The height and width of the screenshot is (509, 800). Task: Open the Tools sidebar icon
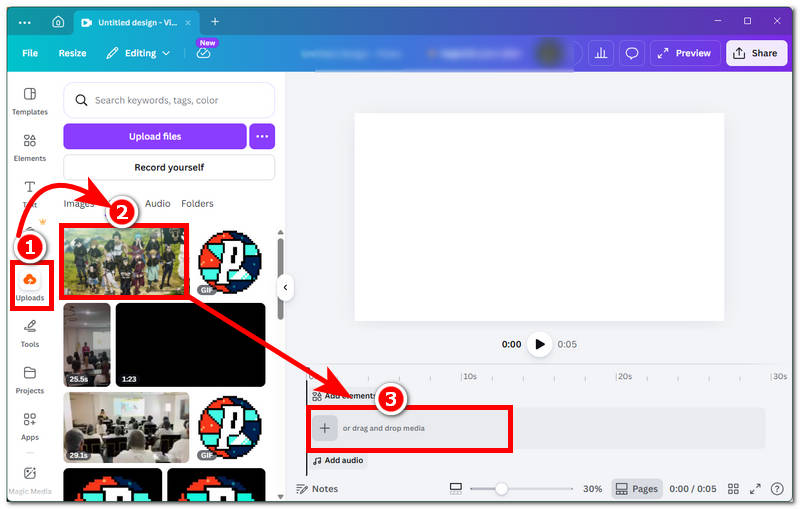[x=30, y=332]
